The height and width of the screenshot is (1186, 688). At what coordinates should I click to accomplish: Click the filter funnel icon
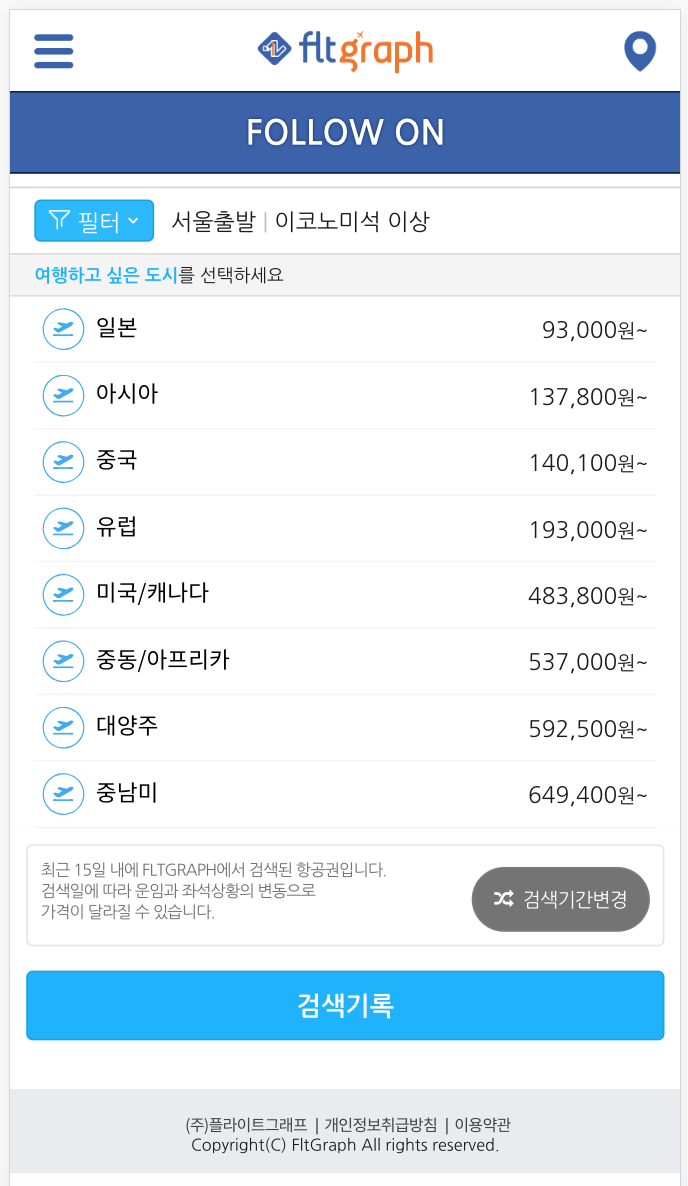tap(58, 220)
